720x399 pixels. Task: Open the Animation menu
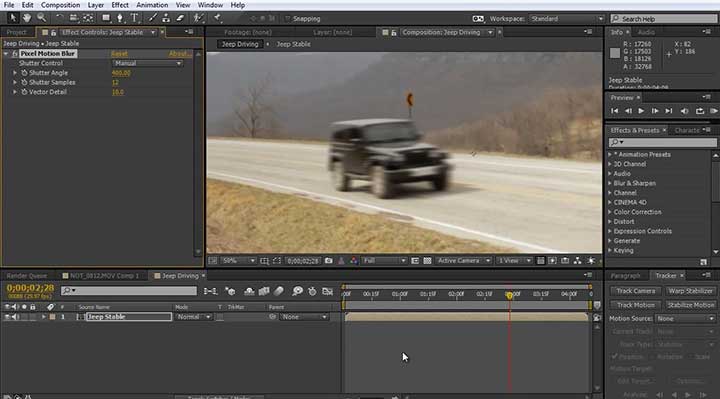(152, 5)
